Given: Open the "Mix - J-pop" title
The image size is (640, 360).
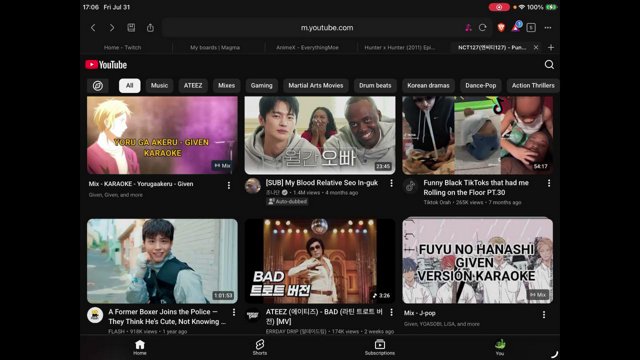Looking at the screenshot, I should [420, 313].
